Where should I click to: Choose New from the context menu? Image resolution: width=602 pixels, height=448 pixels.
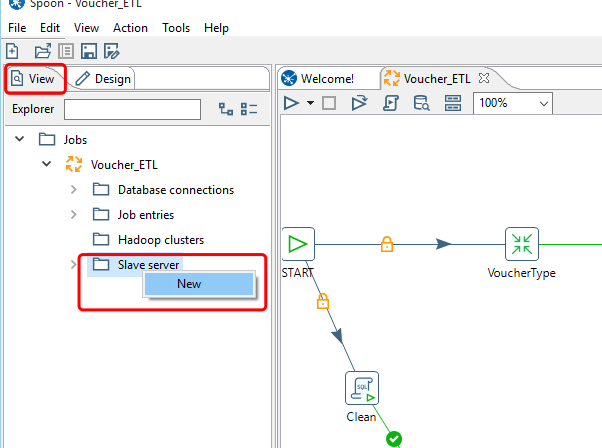click(x=198, y=284)
